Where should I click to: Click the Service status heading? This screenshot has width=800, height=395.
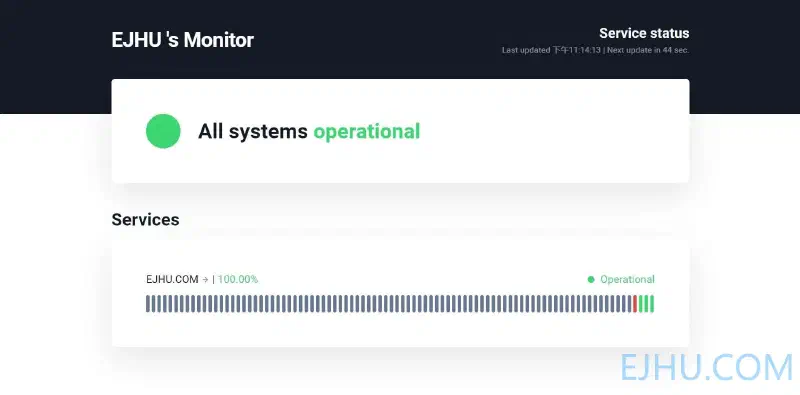point(644,33)
